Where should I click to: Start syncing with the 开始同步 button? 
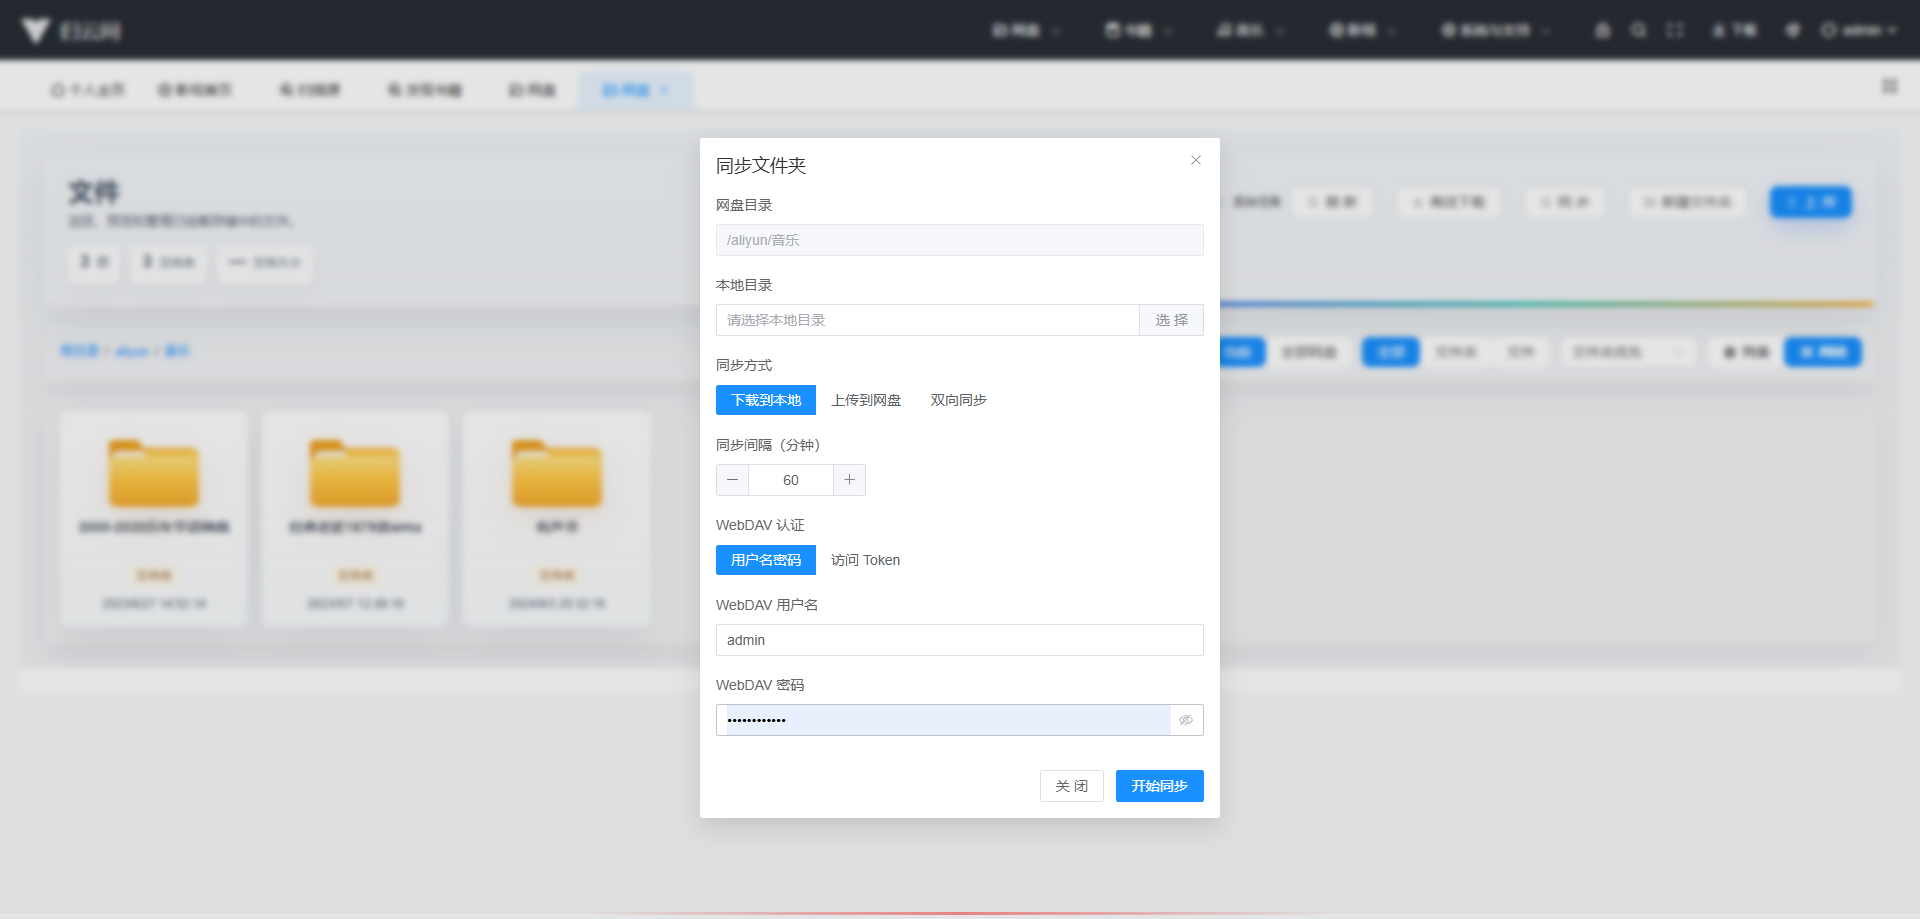pos(1160,786)
